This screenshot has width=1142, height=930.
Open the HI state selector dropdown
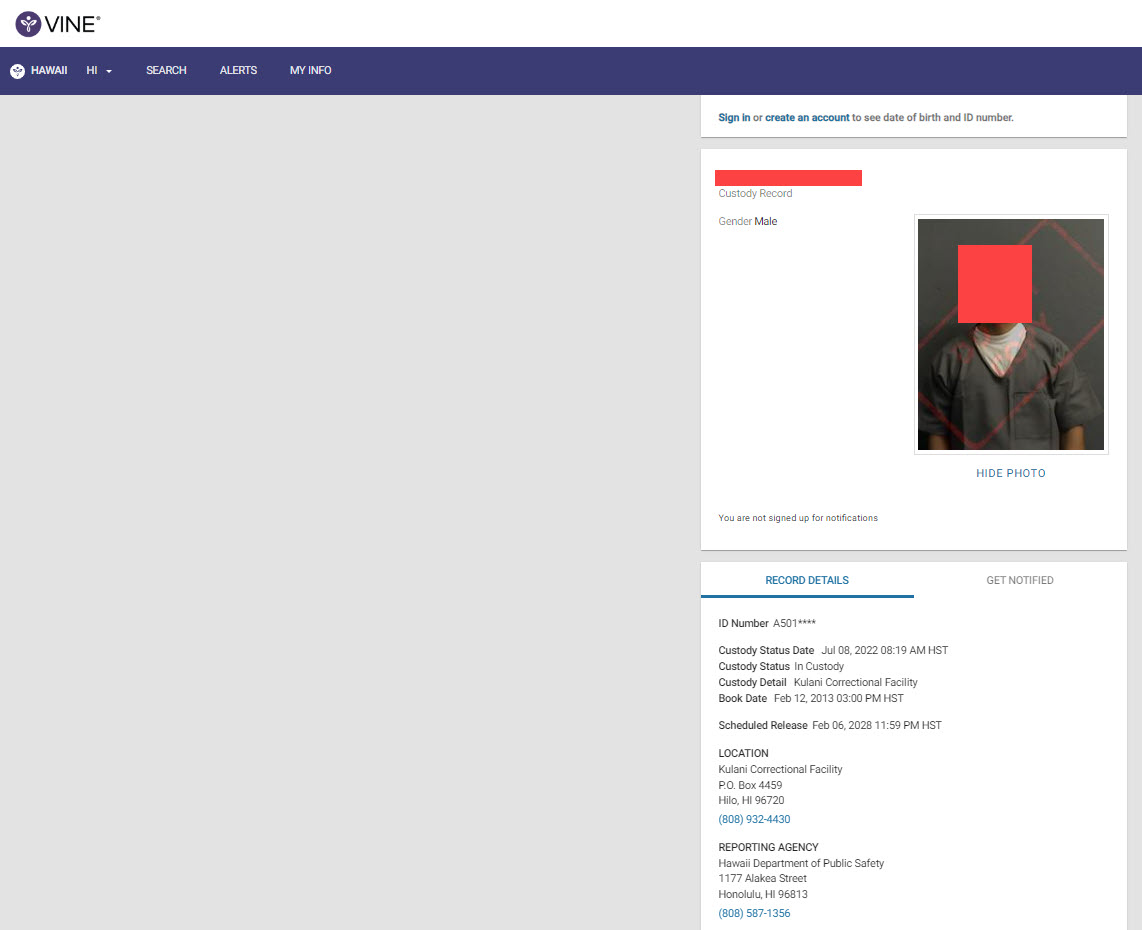tap(99, 71)
